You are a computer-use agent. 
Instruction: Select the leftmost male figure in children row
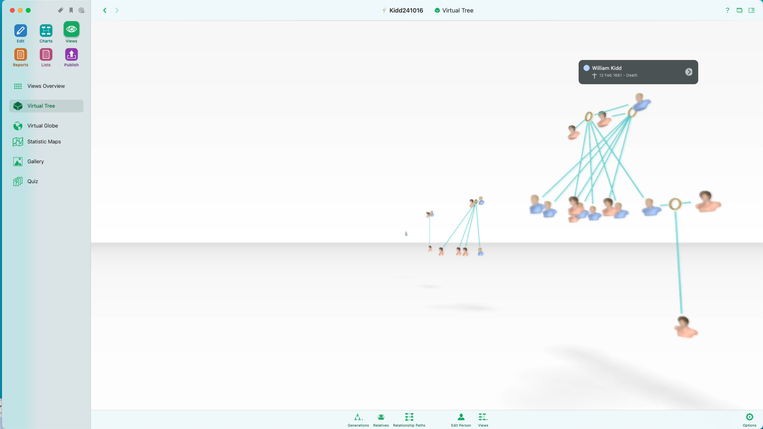click(536, 204)
